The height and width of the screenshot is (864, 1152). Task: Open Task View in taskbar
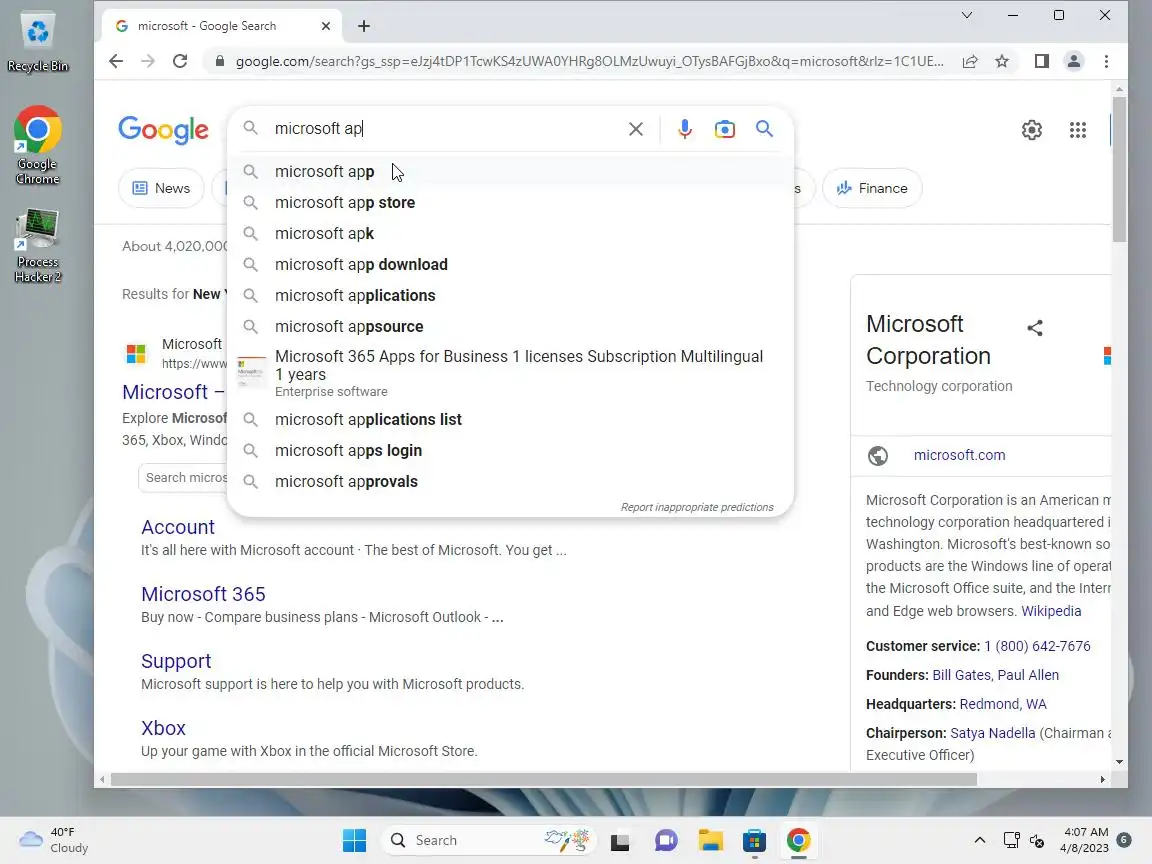click(621, 840)
